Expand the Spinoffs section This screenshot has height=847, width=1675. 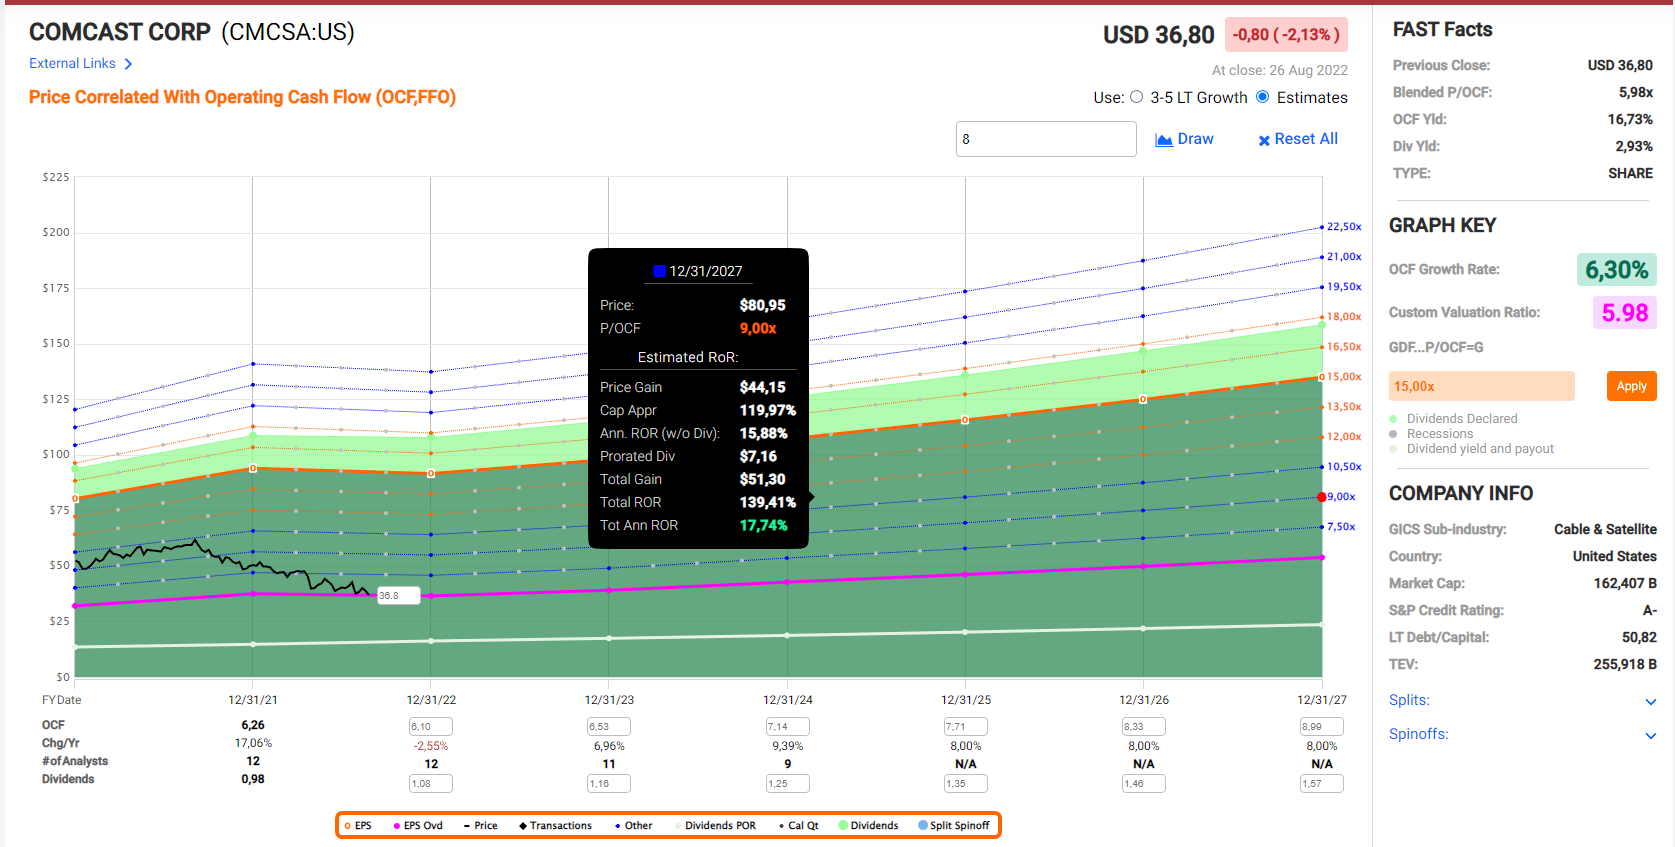click(x=1650, y=736)
